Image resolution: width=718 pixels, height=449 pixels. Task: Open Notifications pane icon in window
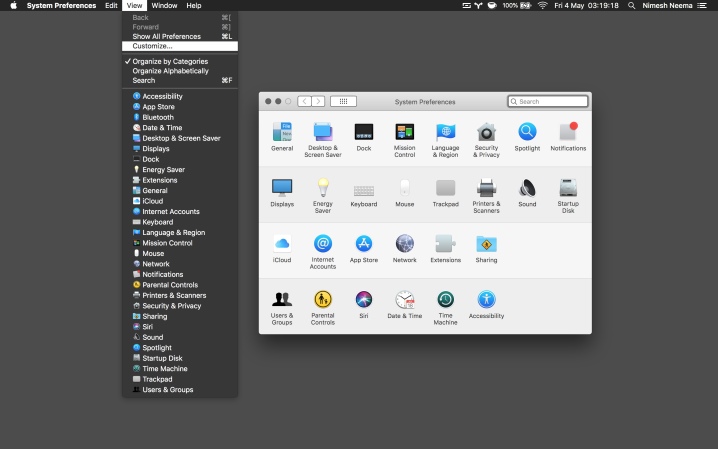point(568,132)
